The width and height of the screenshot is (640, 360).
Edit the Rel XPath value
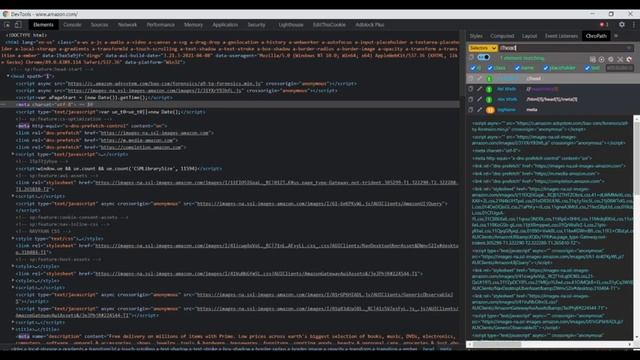click(480, 89)
